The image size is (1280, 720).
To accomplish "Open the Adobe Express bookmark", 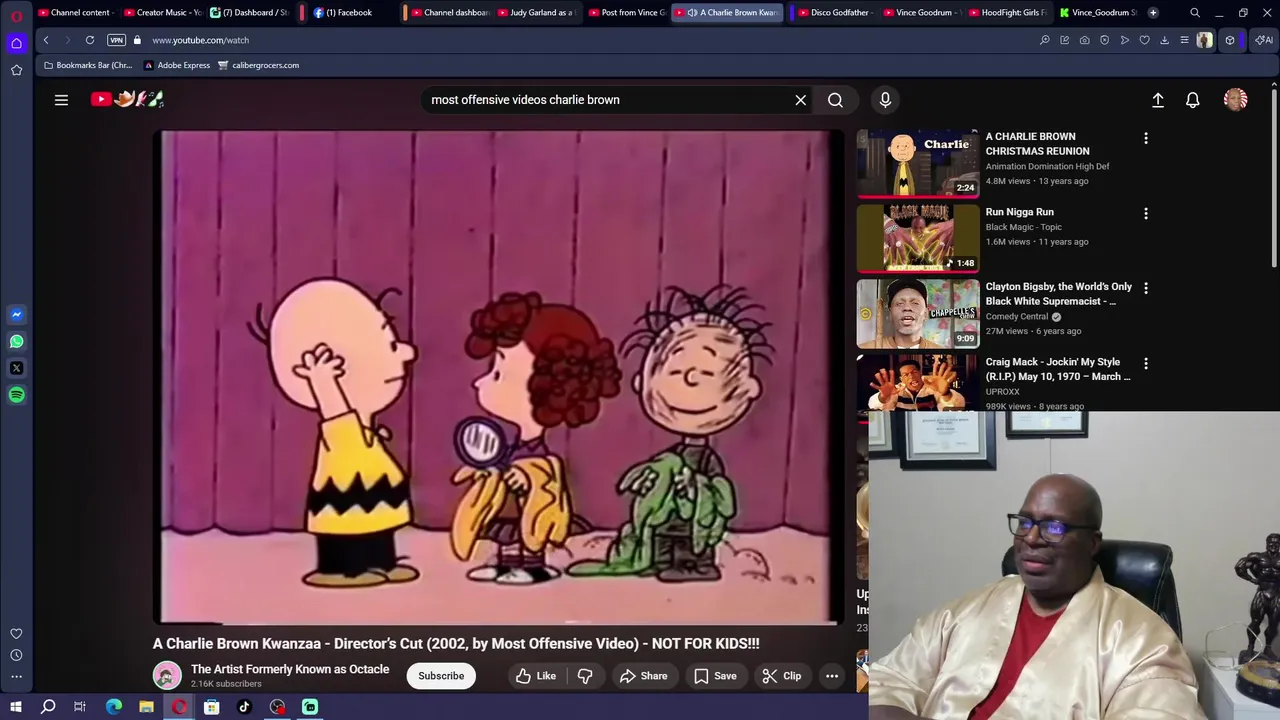I will click(177, 65).
